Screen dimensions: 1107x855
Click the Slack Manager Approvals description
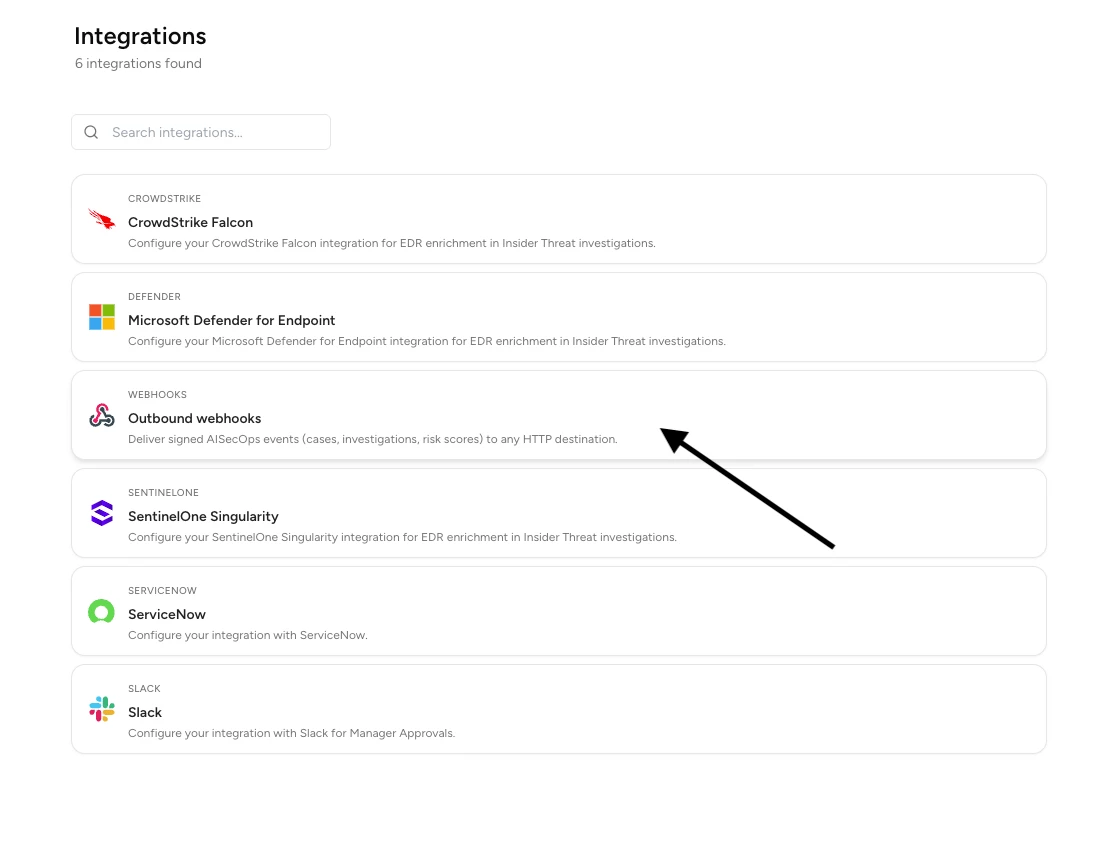(x=292, y=733)
